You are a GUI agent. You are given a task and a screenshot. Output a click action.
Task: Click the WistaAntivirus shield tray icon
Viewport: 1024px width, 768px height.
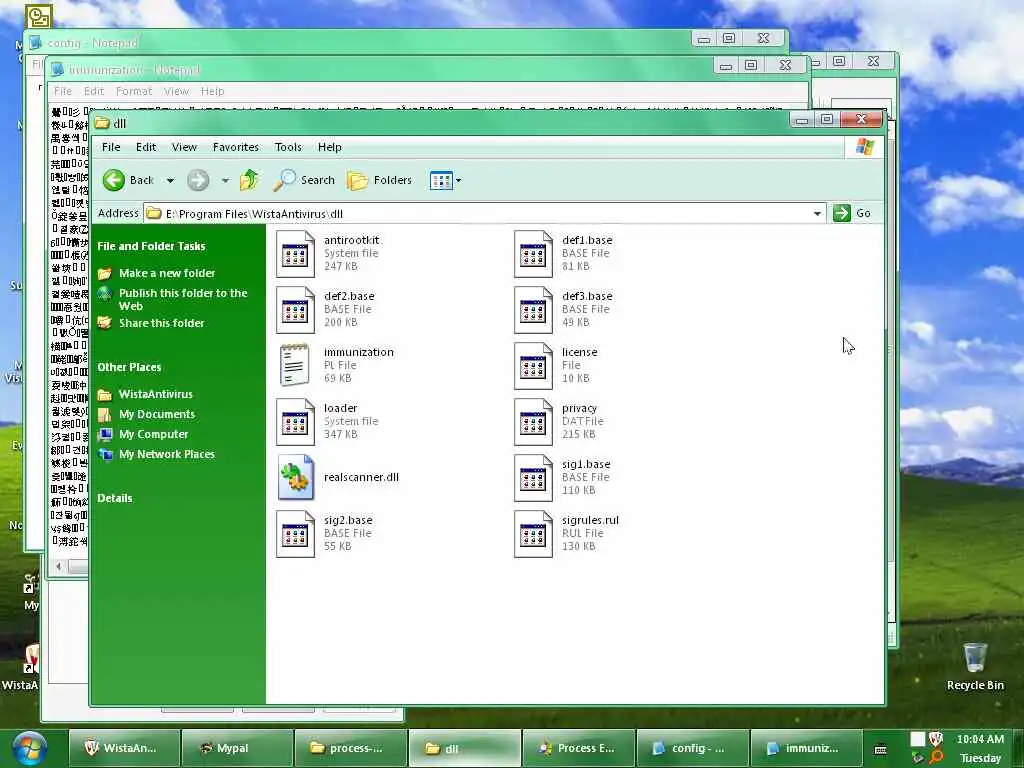click(936, 739)
